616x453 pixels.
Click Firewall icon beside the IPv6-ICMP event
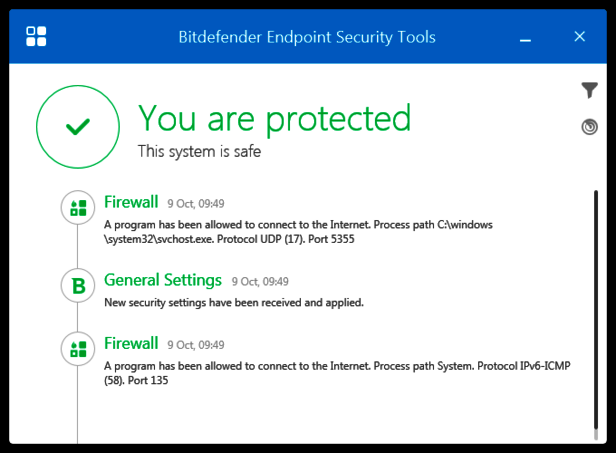pos(77,350)
